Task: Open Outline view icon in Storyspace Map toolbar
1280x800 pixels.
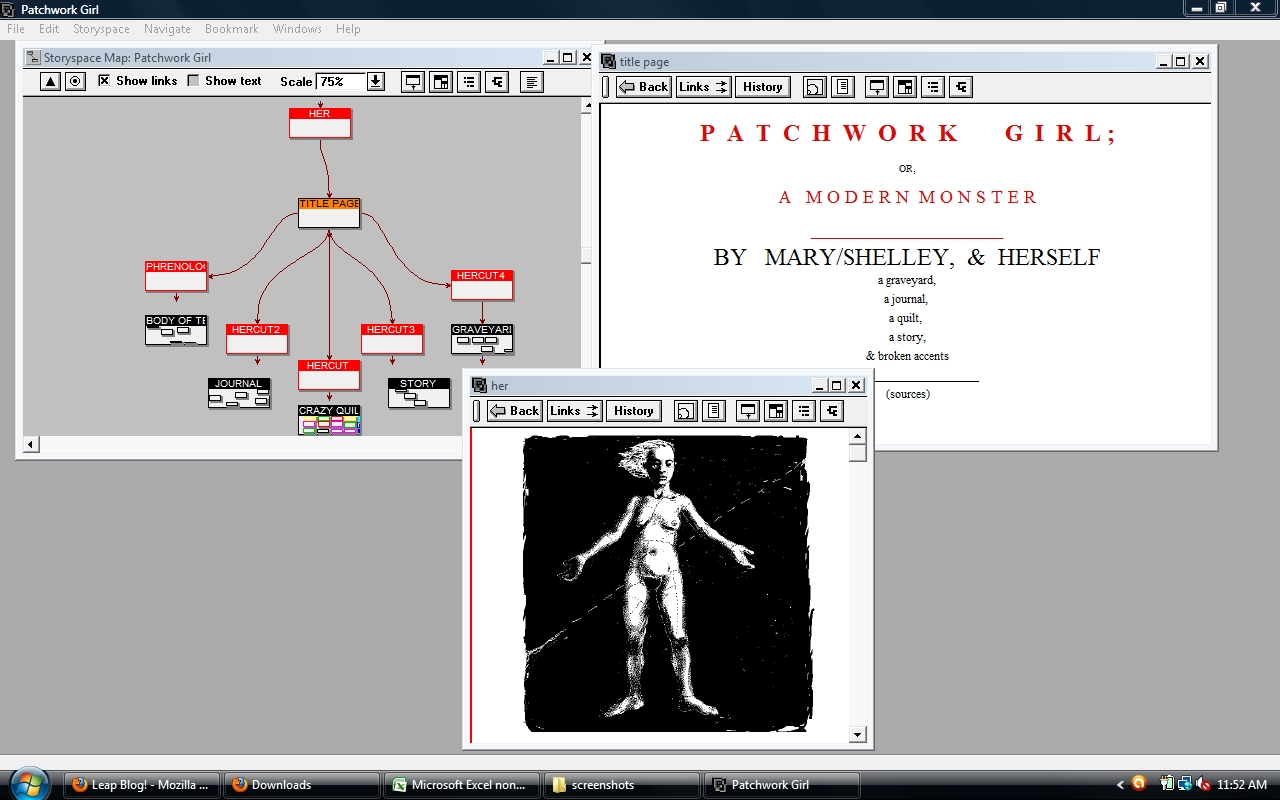Action: click(469, 82)
